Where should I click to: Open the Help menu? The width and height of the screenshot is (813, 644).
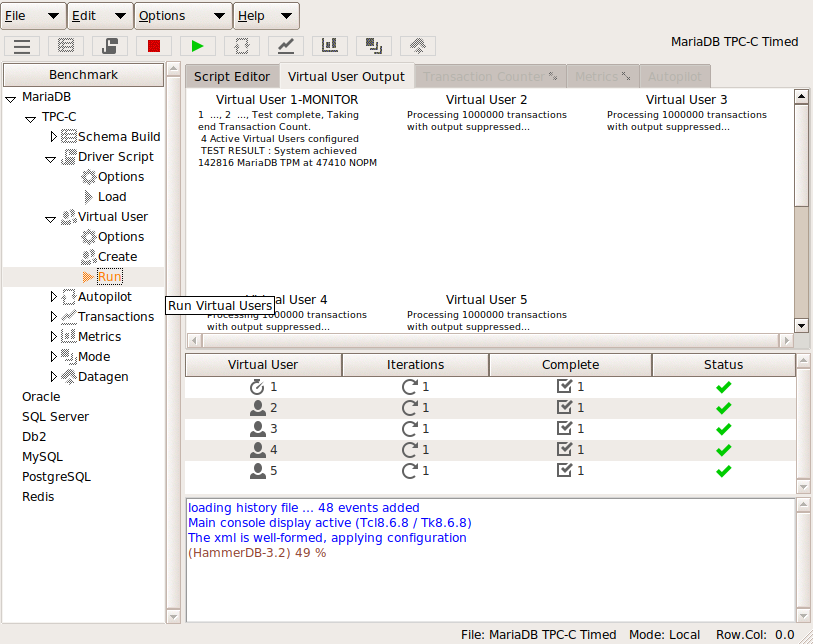[x=267, y=16]
